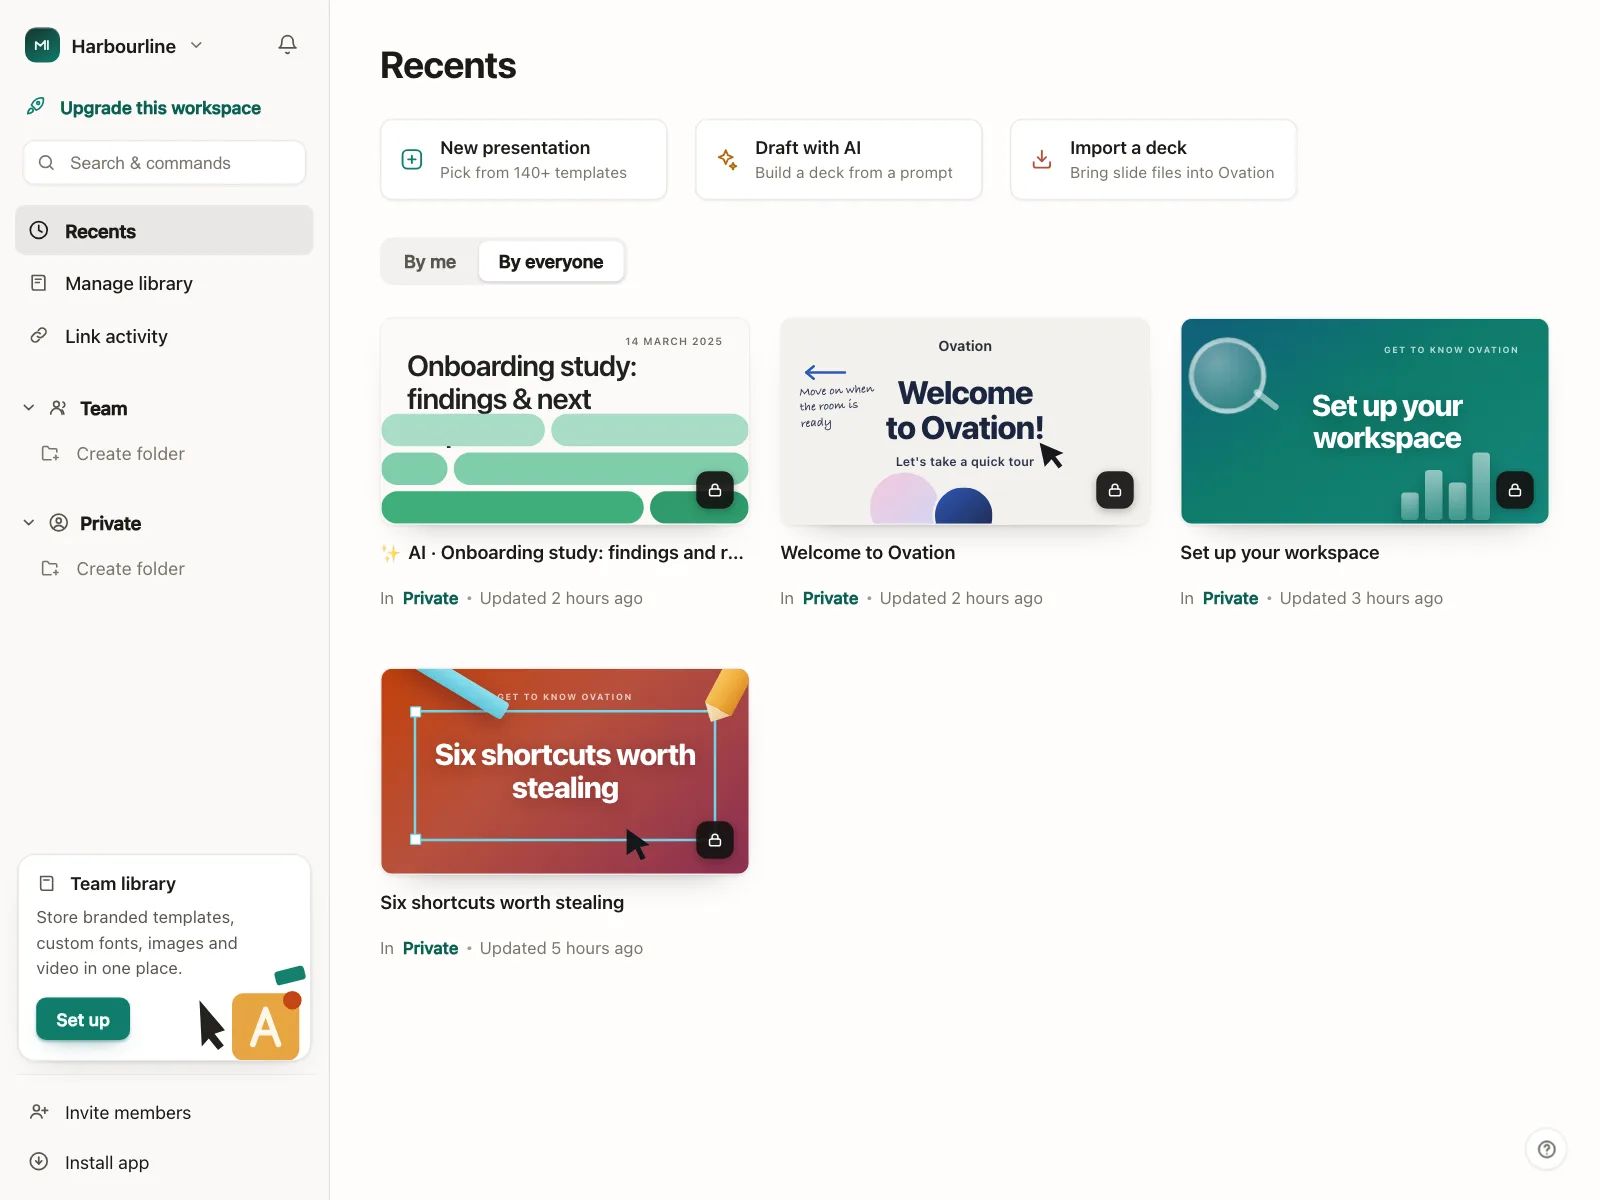
Task: Open the Six shortcuts worth stealing thumbnail
Action: click(x=565, y=771)
